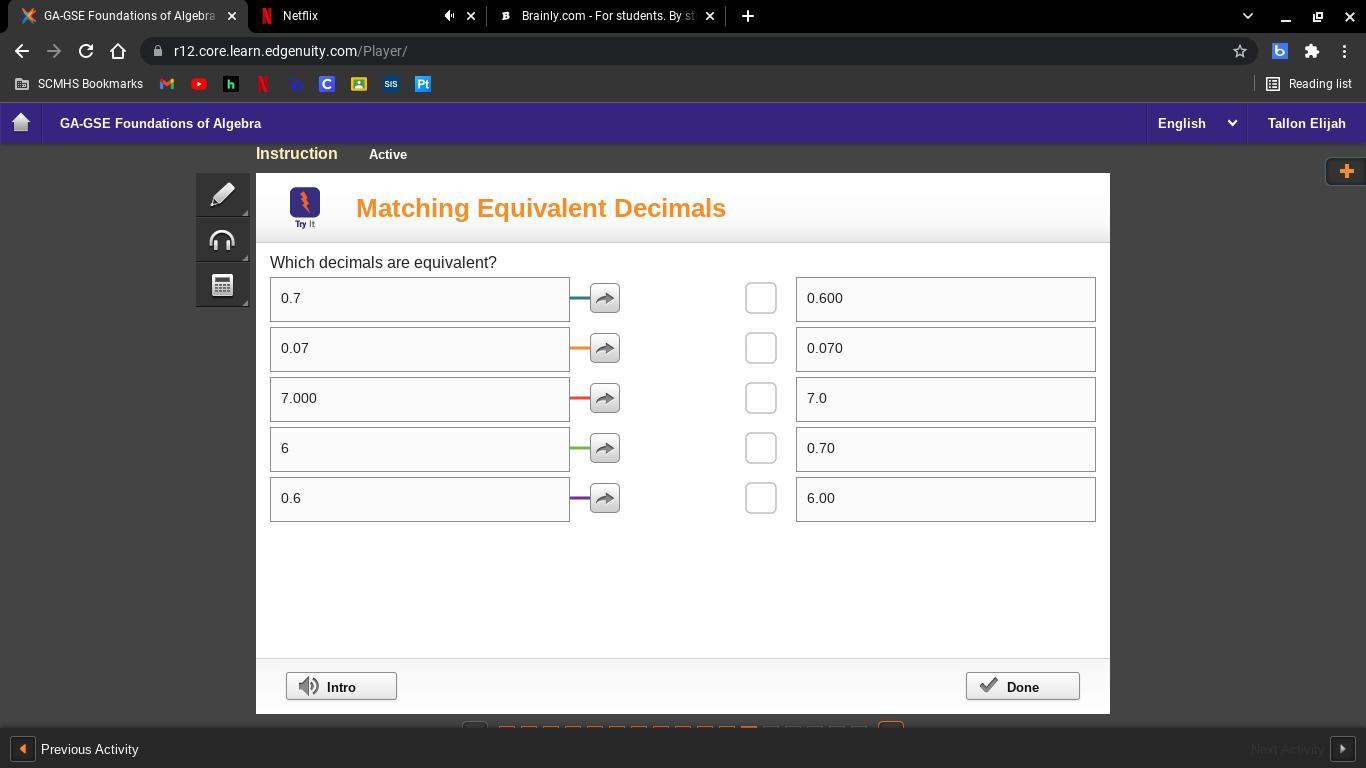
Task: Click the orange plus expand button
Action: tap(1345, 171)
